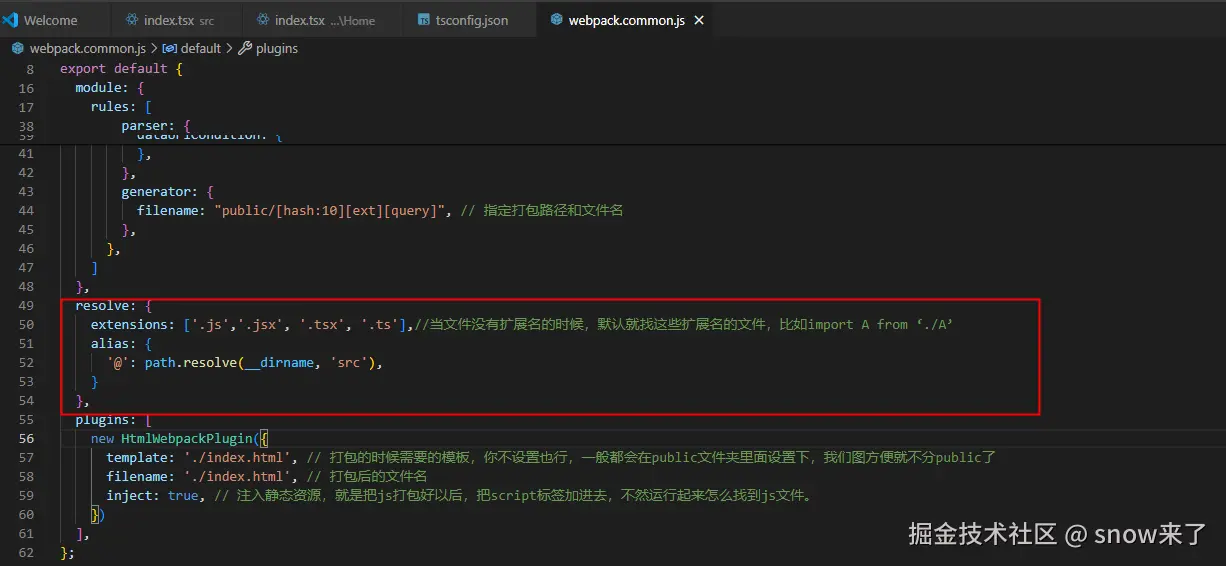
Task: Click path.resolve(__dirname, 'src') on line 52
Action: [x=260, y=362]
